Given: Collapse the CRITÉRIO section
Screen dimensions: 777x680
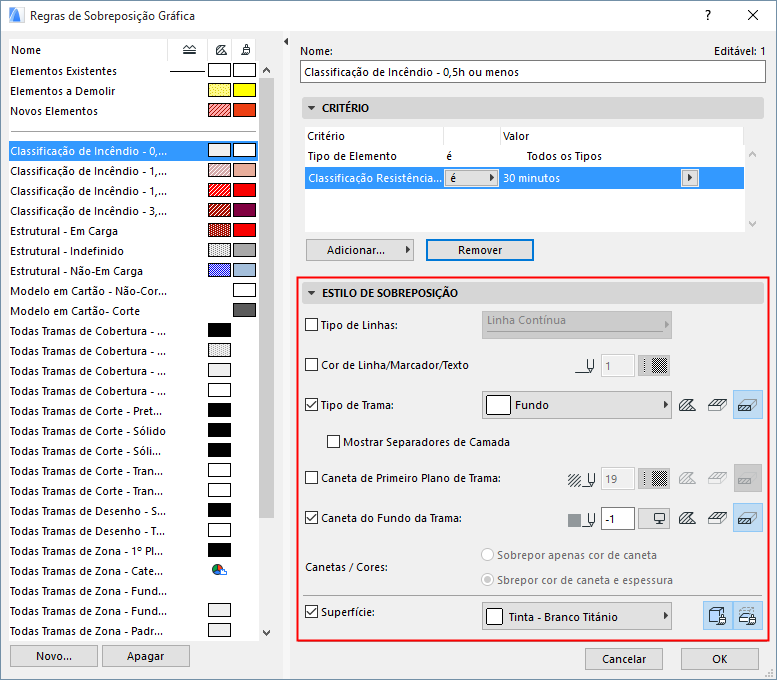Looking at the screenshot, I should click(311, 108).
